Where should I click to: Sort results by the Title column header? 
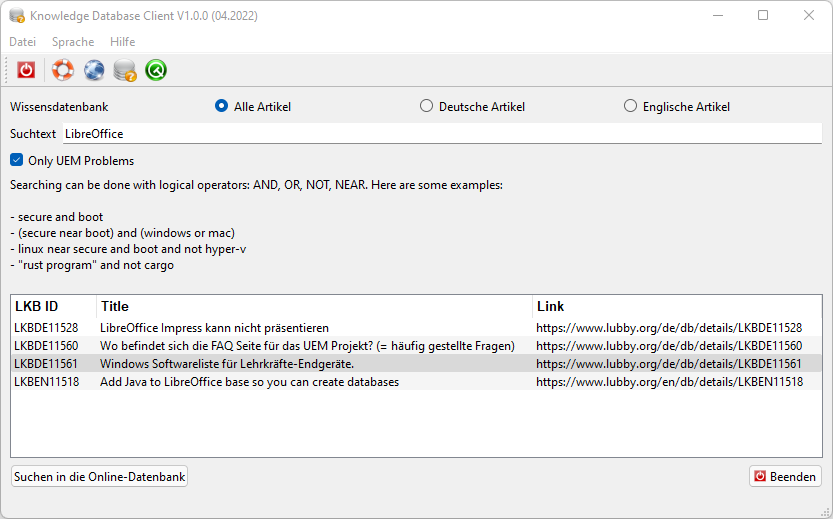pyautogui.click(x=314, y=307)
